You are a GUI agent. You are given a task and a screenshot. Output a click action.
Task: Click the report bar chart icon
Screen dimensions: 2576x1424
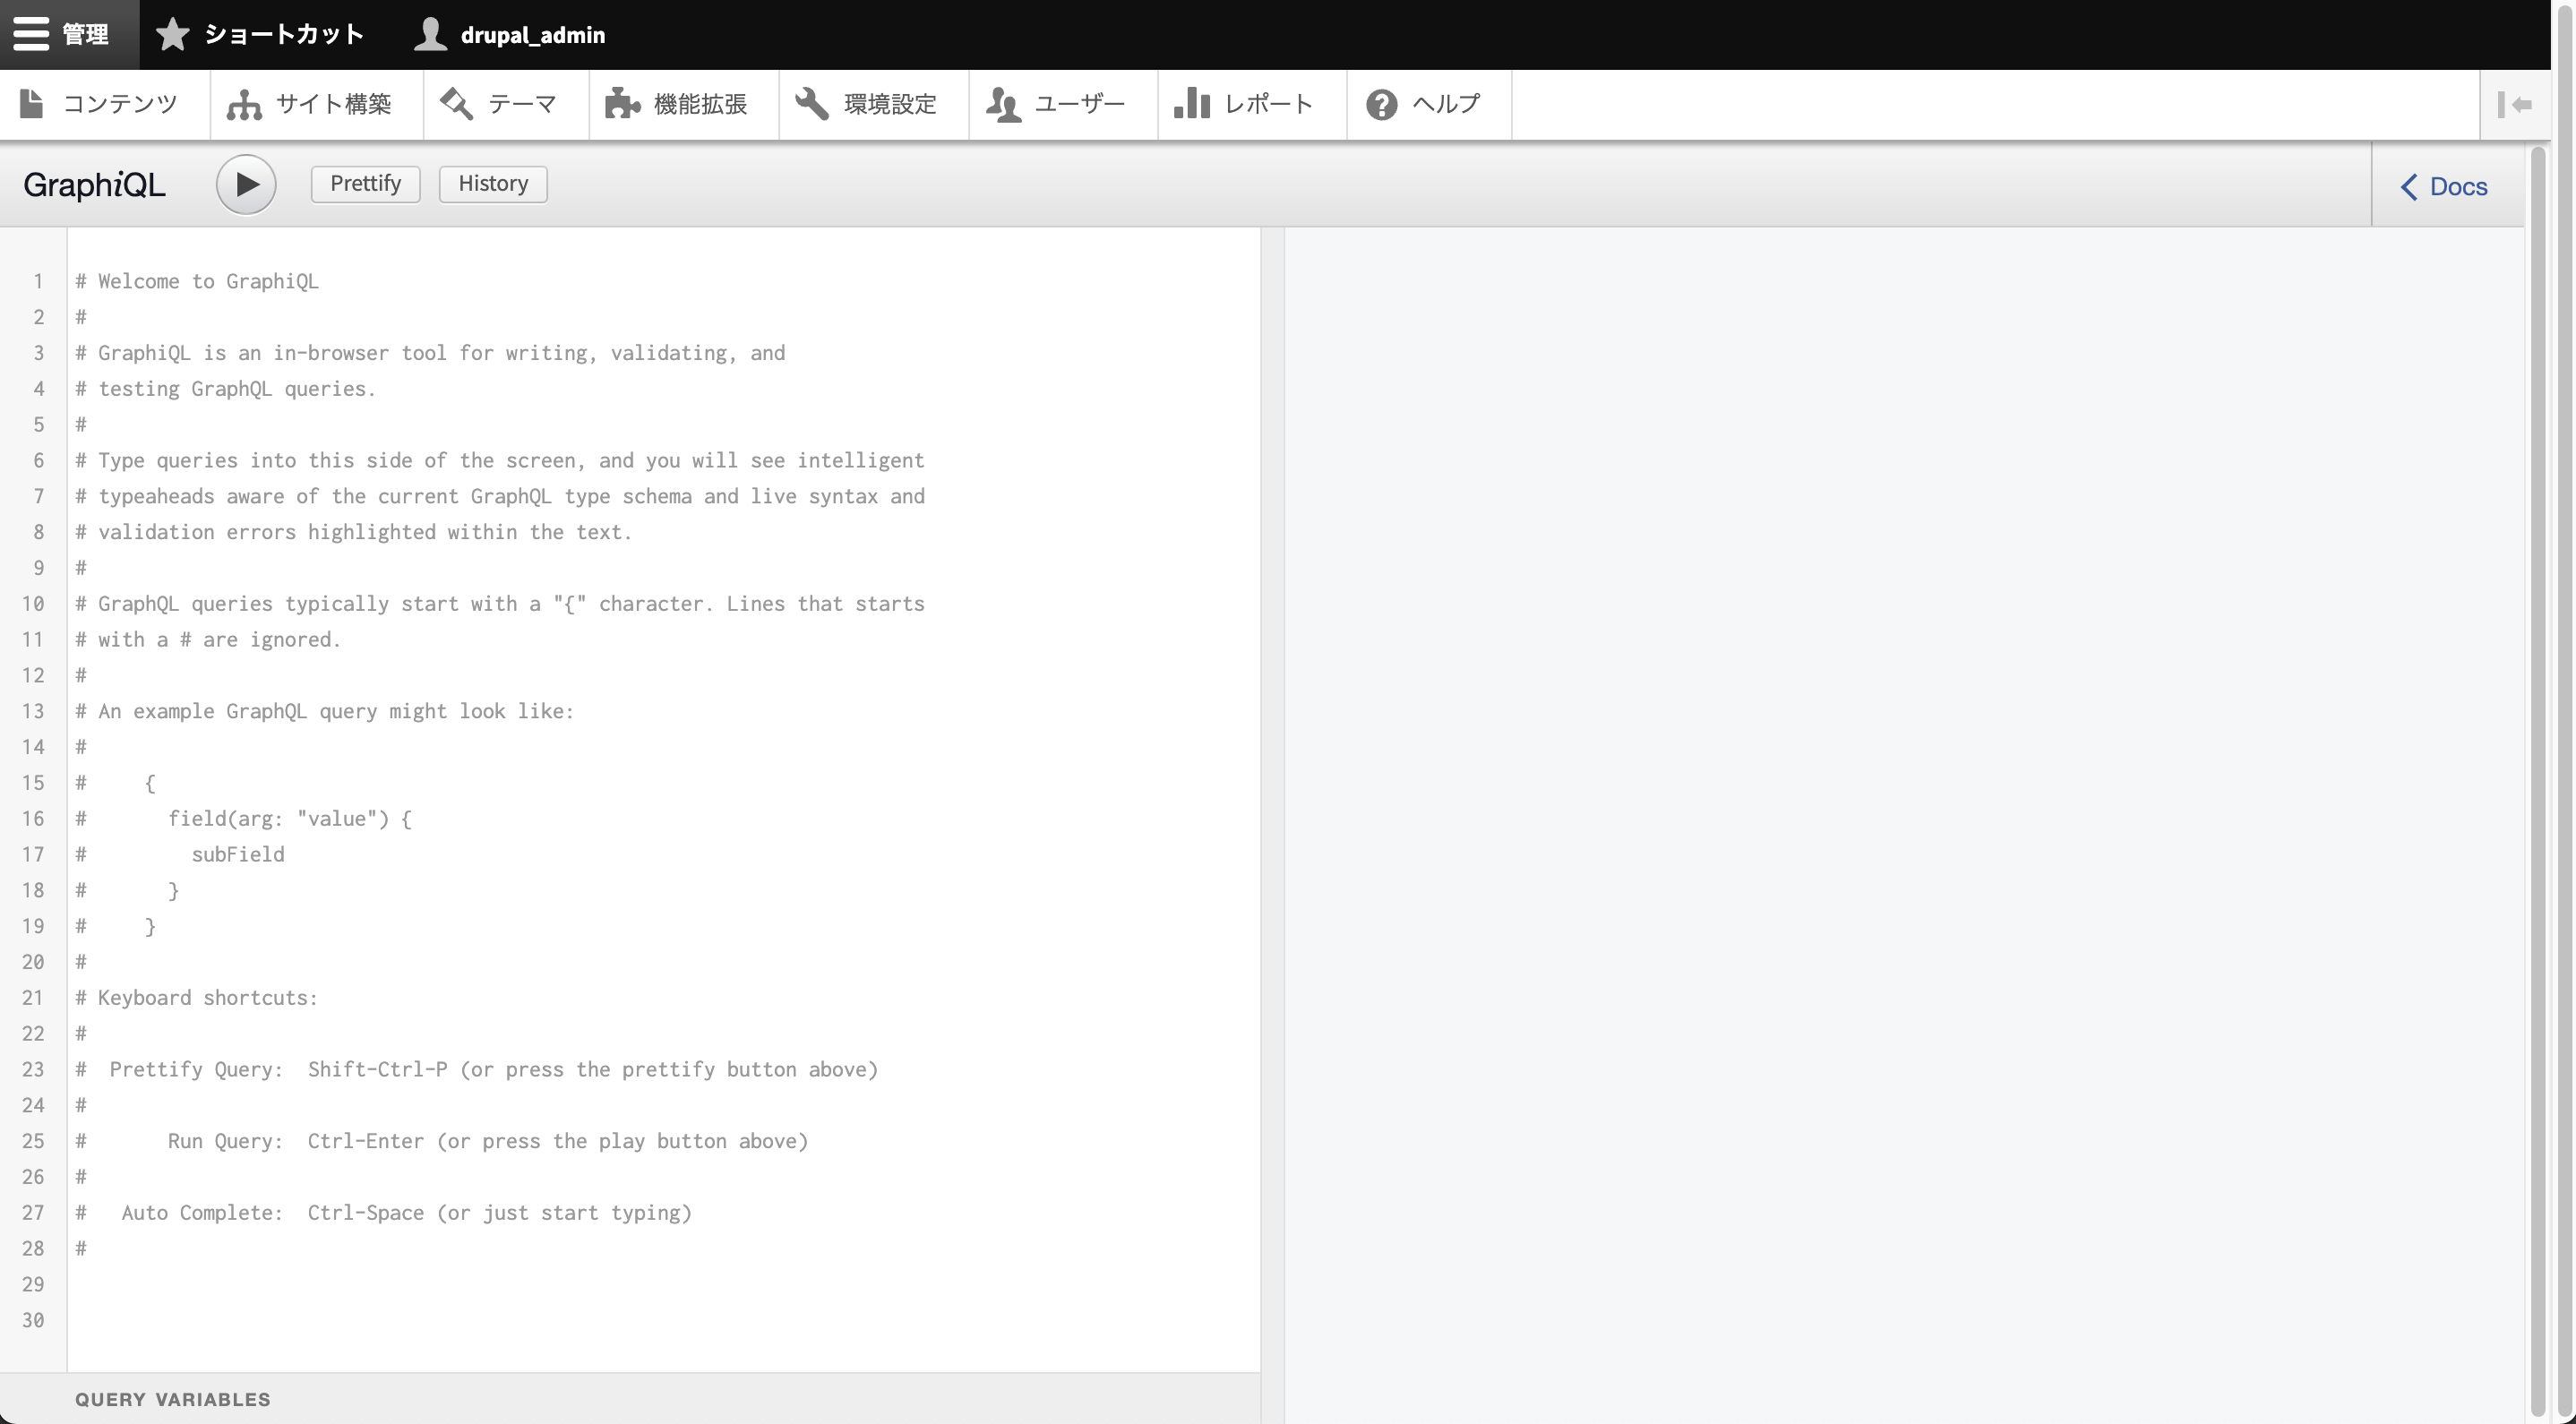click(x=1190, y=104)
